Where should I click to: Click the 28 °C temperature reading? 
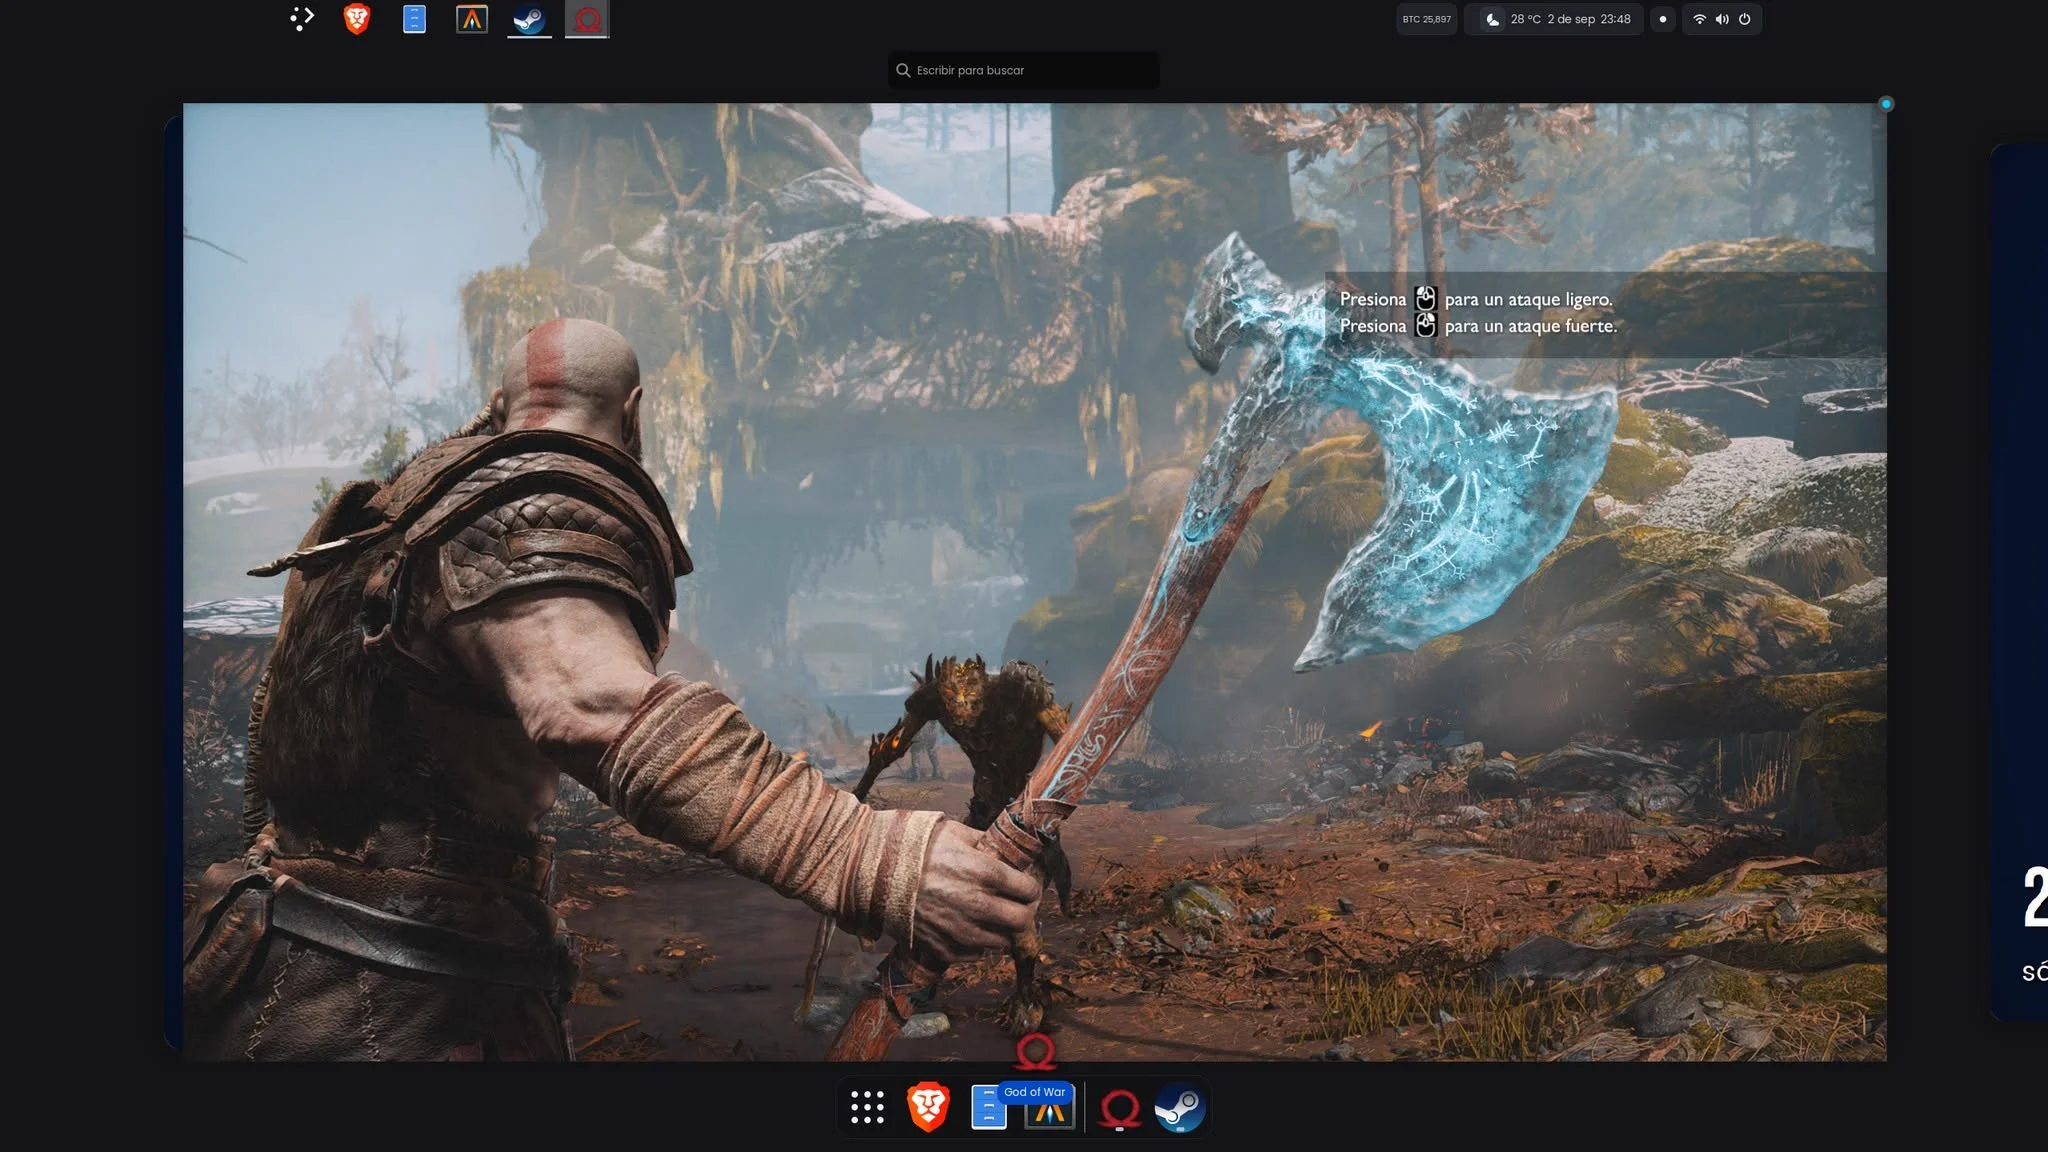tap(1526, 19)
